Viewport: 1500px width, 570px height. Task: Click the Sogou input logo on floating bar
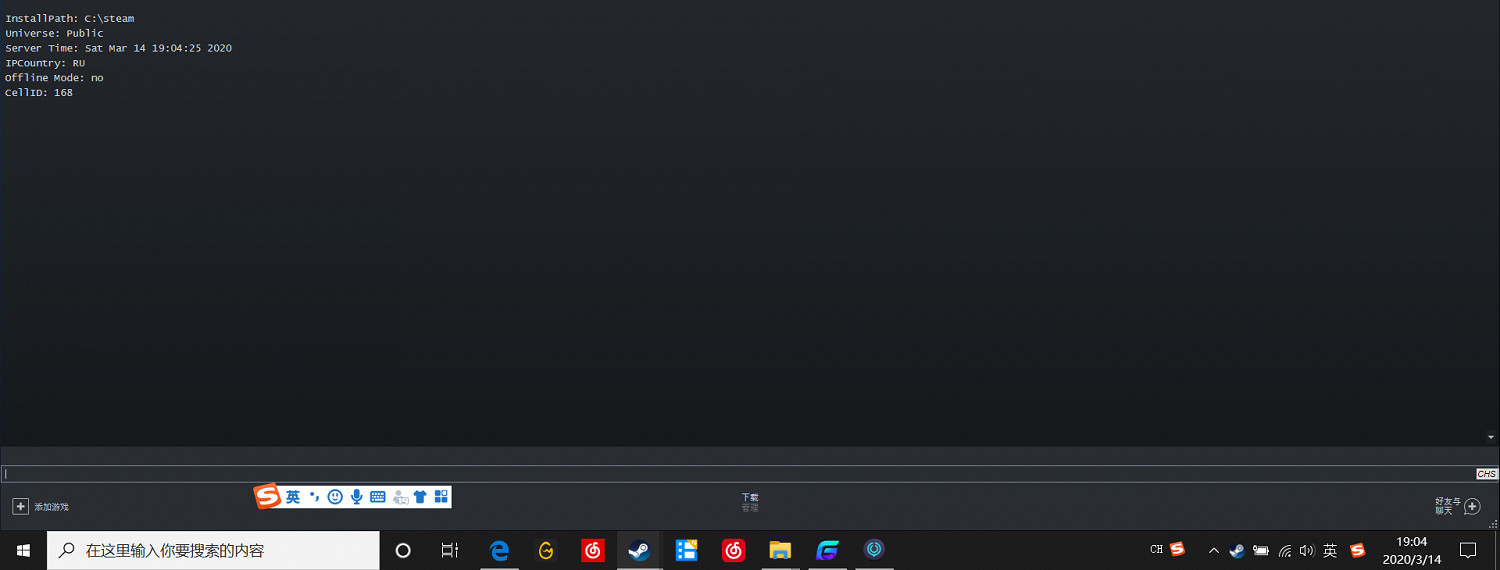pos(267,496)
